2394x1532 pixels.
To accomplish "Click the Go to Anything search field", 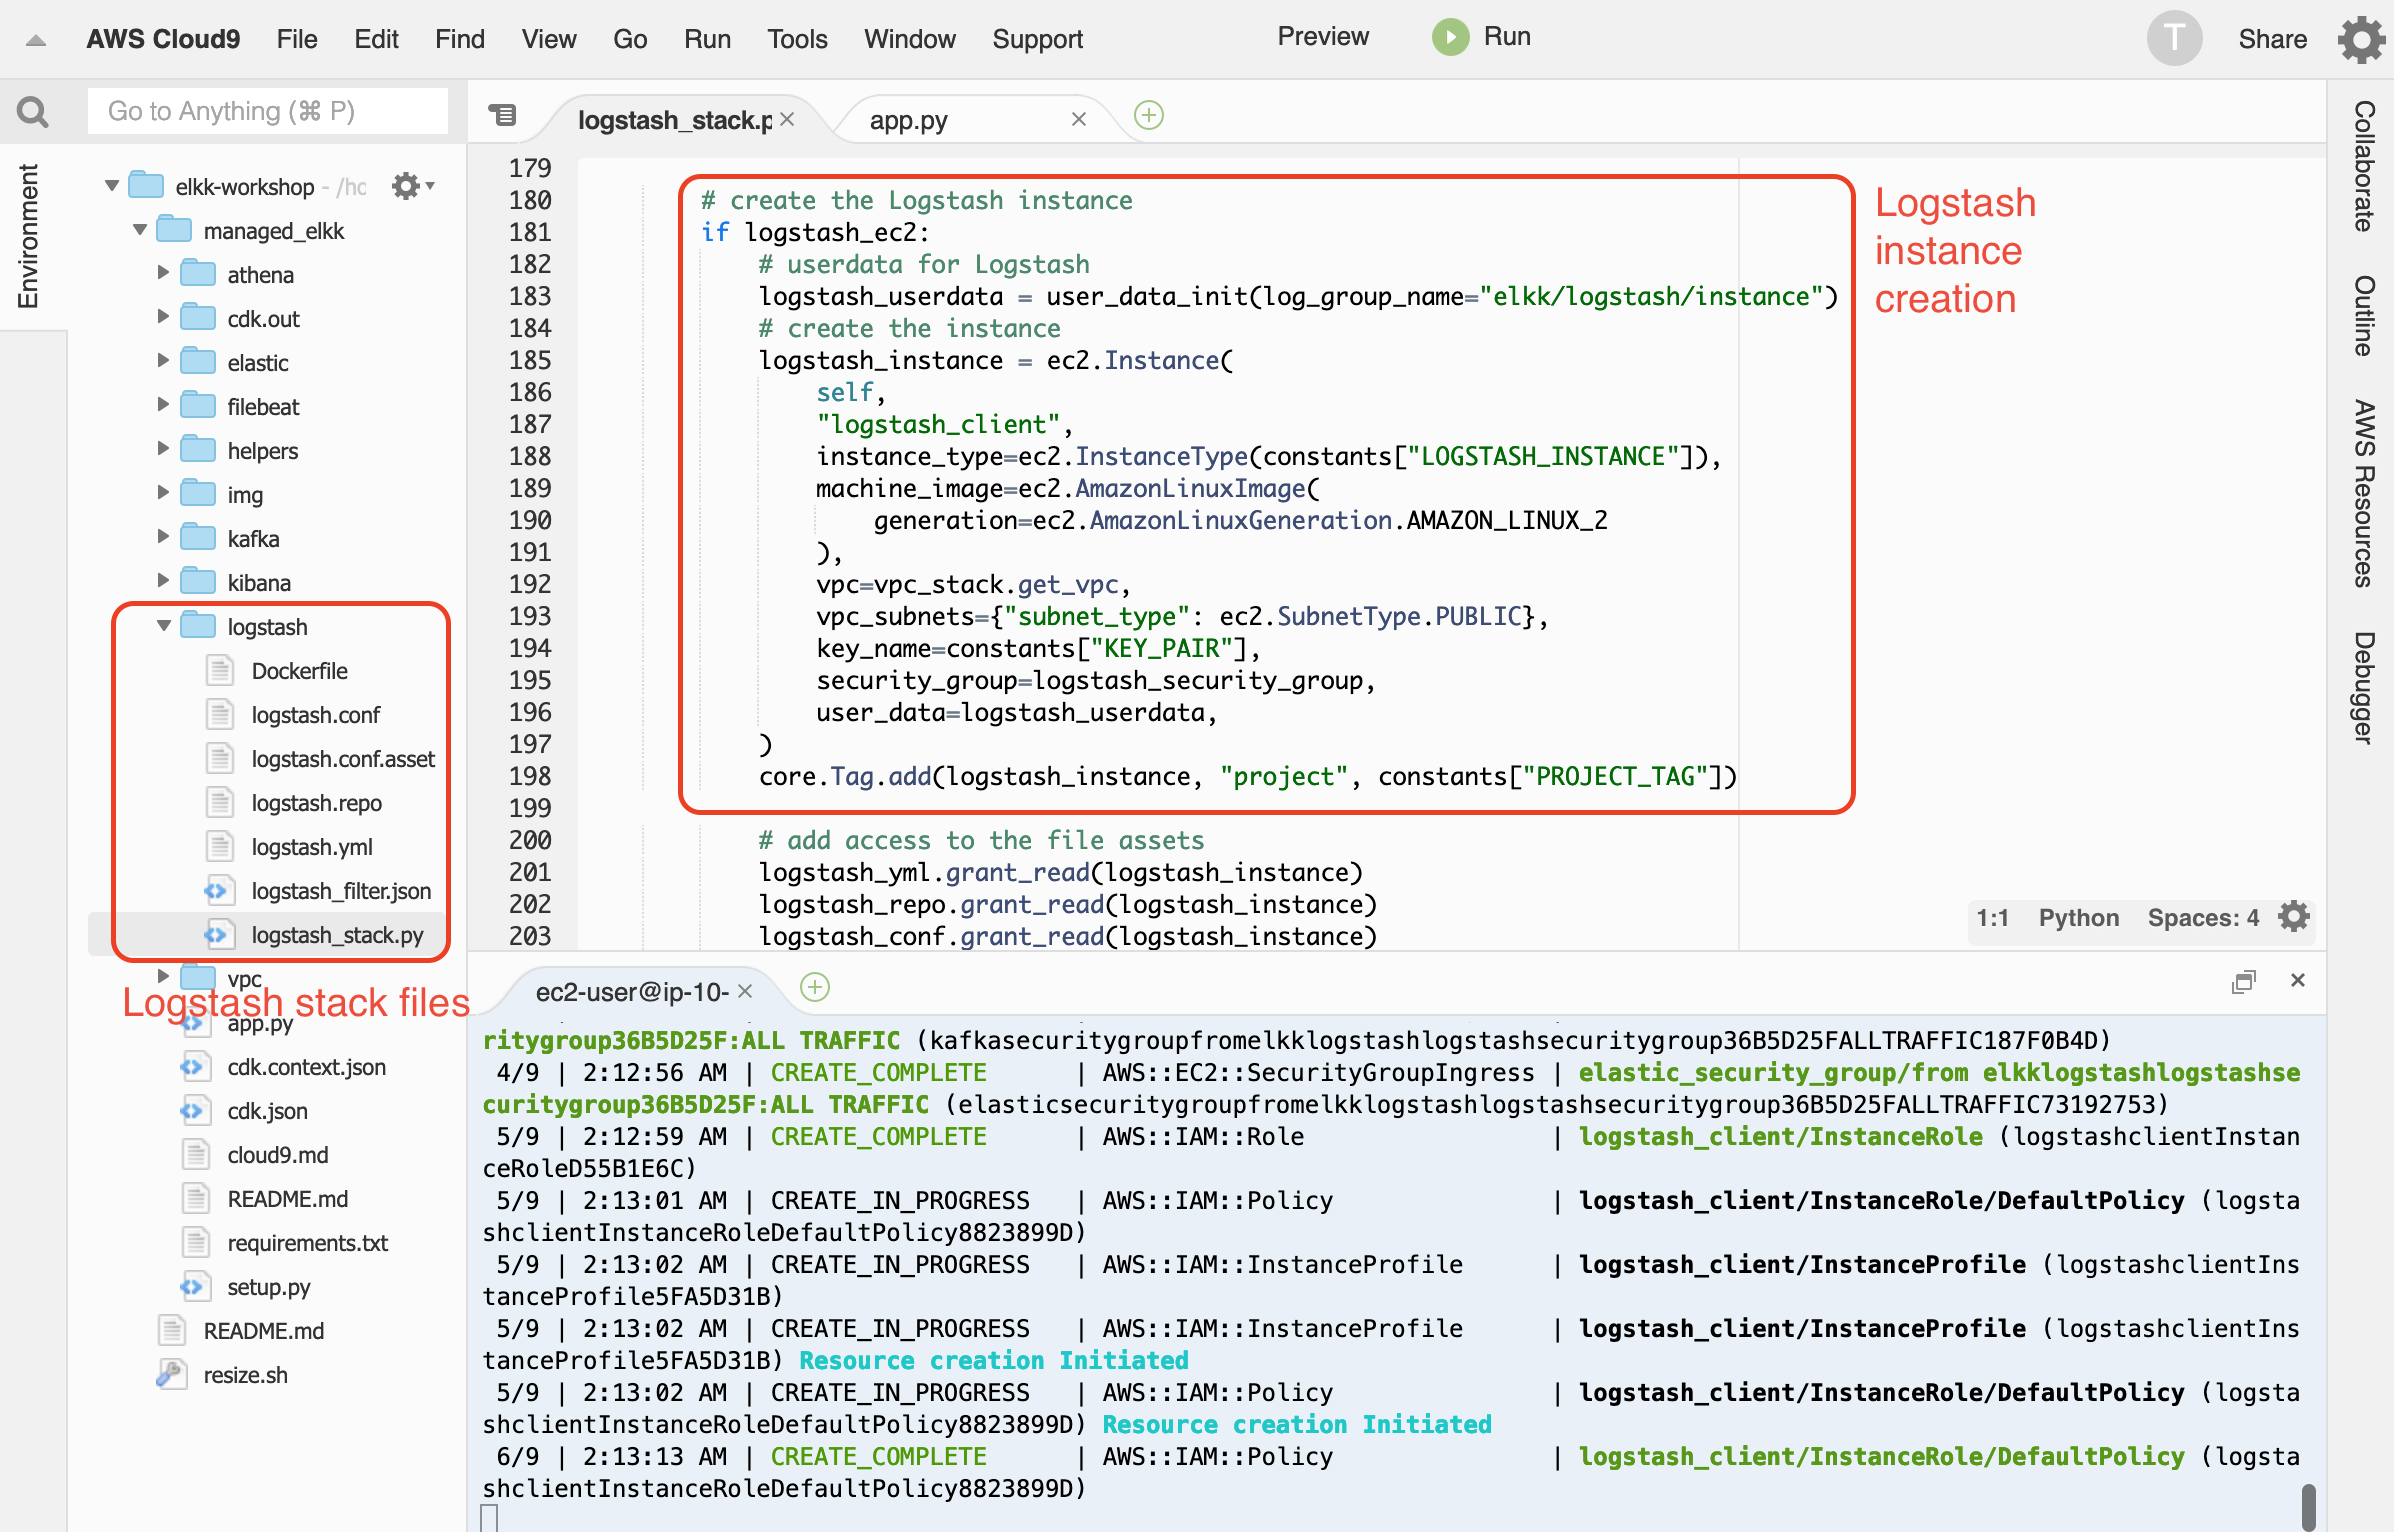I will click(267, 111).
